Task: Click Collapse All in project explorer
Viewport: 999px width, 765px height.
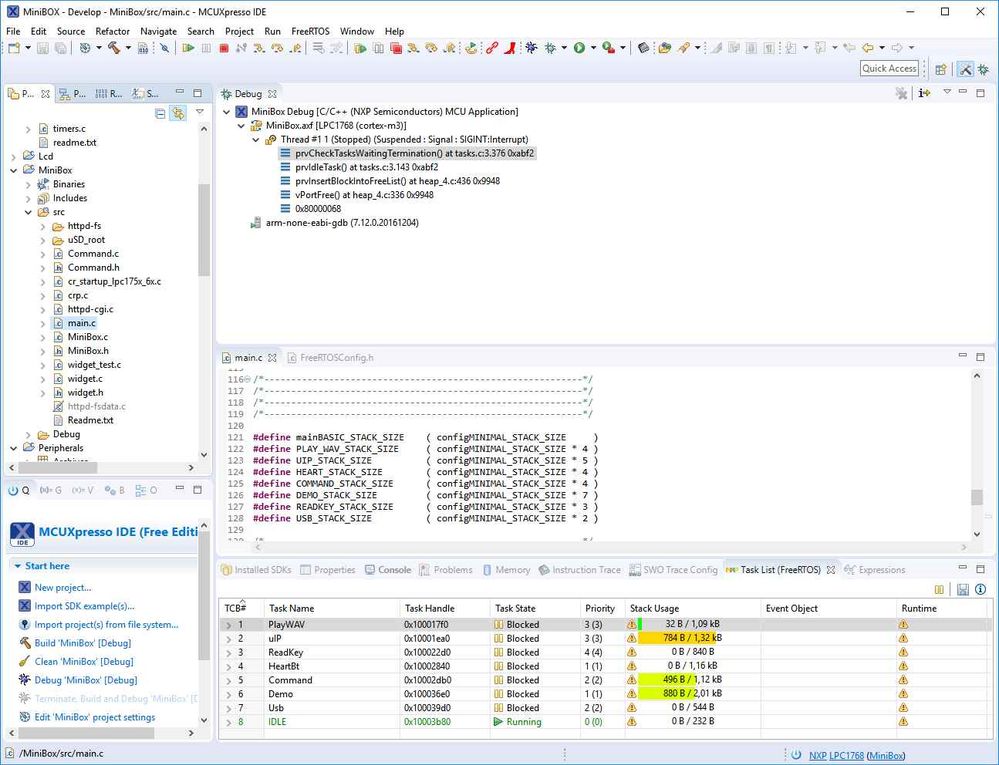Action: tap(160, 113)
